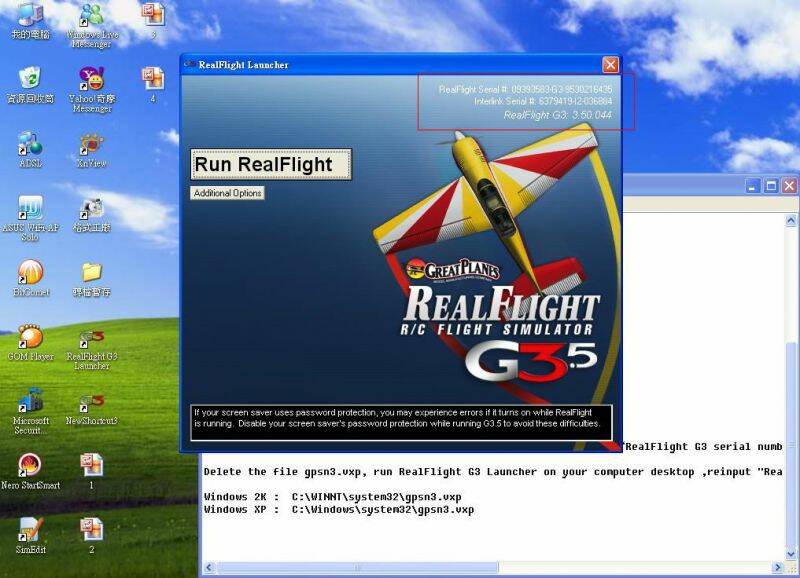Click the "RealFlight G3: 3.50.044" version text
The width and height of the screenshot is (800, 578).
coord(558,115)
